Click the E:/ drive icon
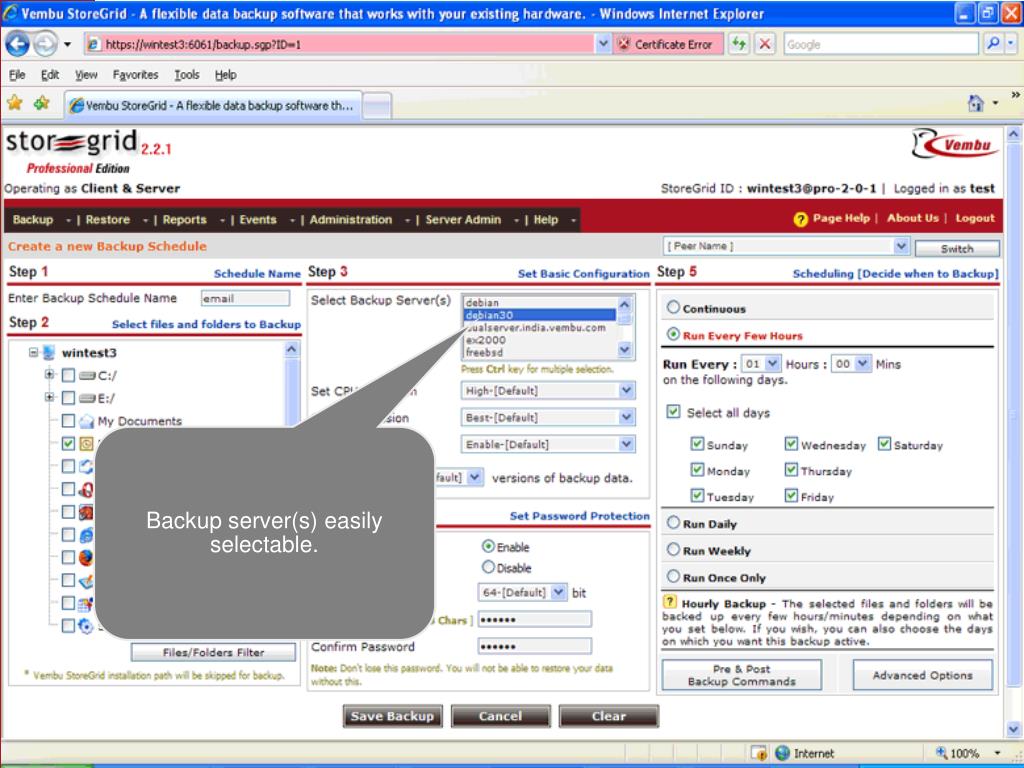This screenshot has width=1024, height=768. pos(88,398)
